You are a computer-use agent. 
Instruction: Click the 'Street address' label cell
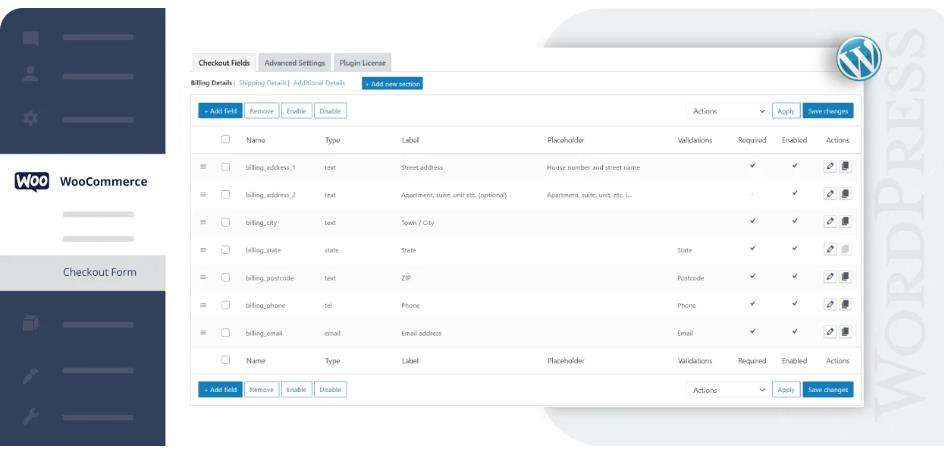pos(421,167)
